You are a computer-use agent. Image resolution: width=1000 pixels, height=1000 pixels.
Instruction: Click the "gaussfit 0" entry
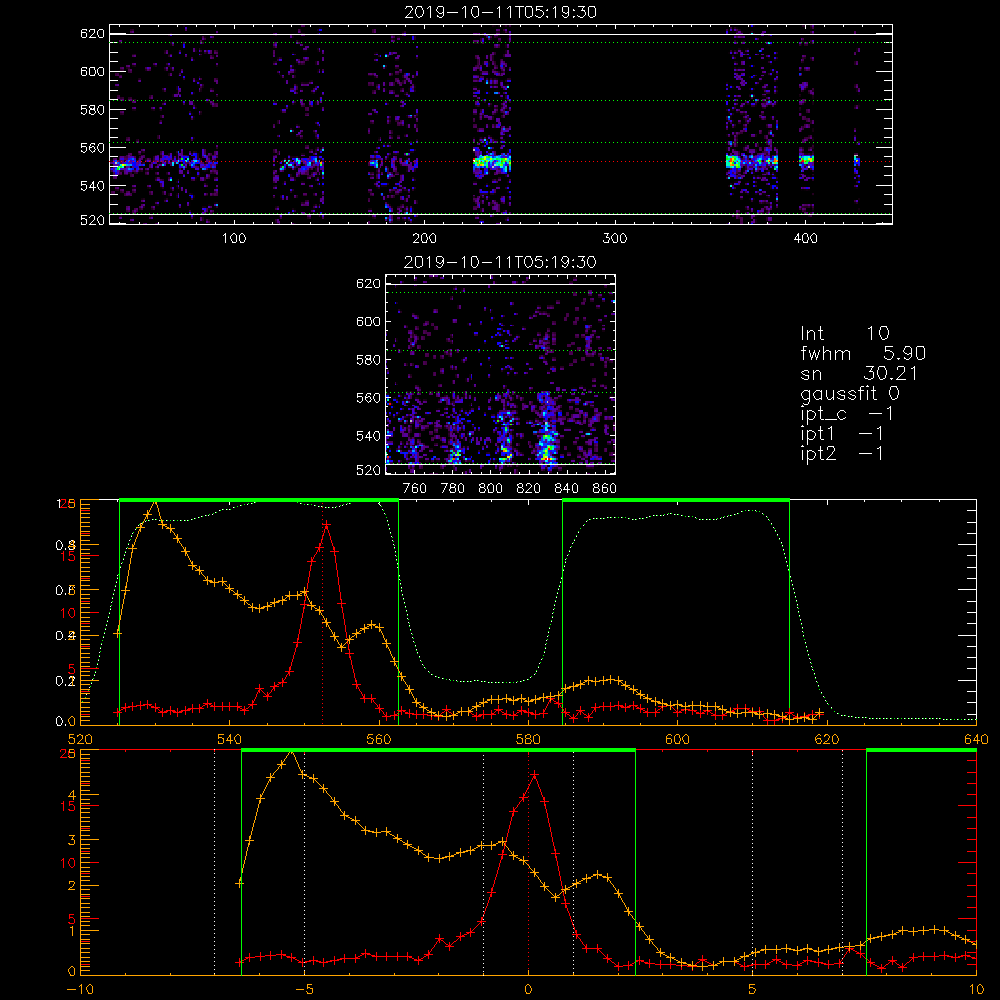[849, 393]
